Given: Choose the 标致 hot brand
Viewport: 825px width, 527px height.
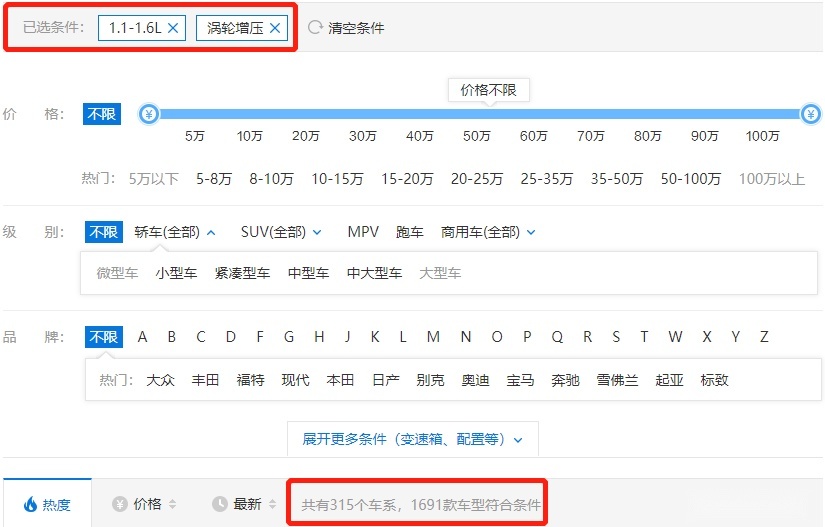Looking at the screenshot, I should pos(715,380).
